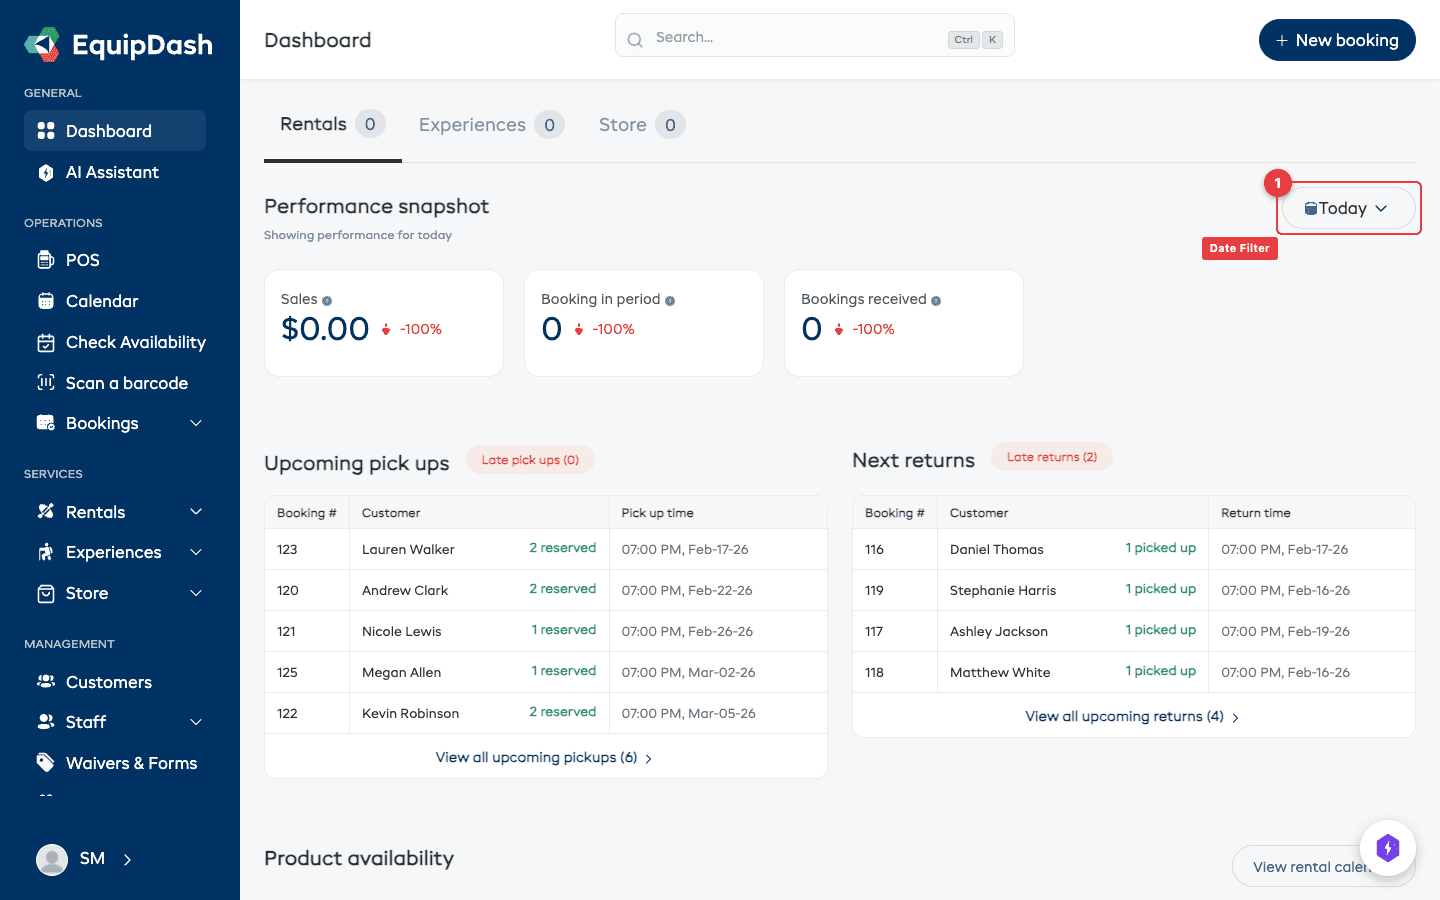The height and width of the screenshot is (900, 1440).
Task: Expand the Staff sidebar menu
Action: click(x=87, y=721)
